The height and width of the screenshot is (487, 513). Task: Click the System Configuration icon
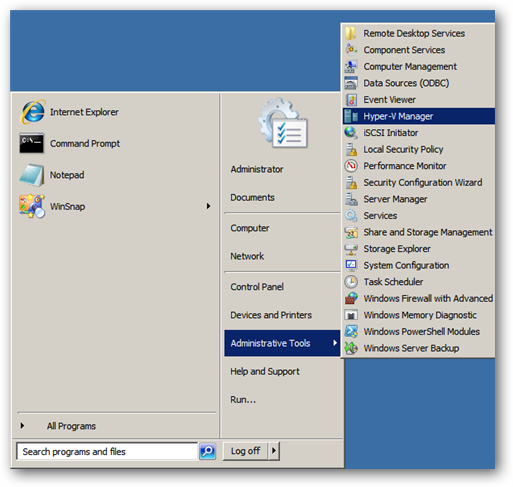(351, 265)
